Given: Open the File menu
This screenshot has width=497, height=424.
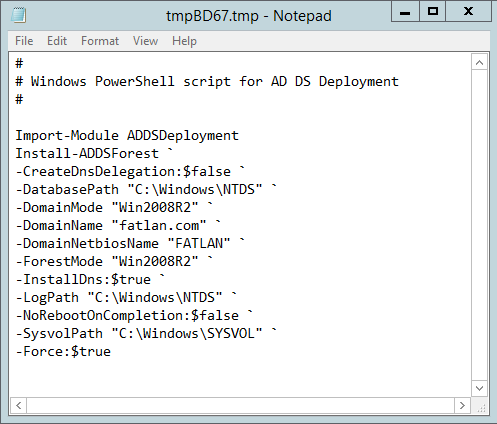Looking at the screenshot, I should coord(24,41).
